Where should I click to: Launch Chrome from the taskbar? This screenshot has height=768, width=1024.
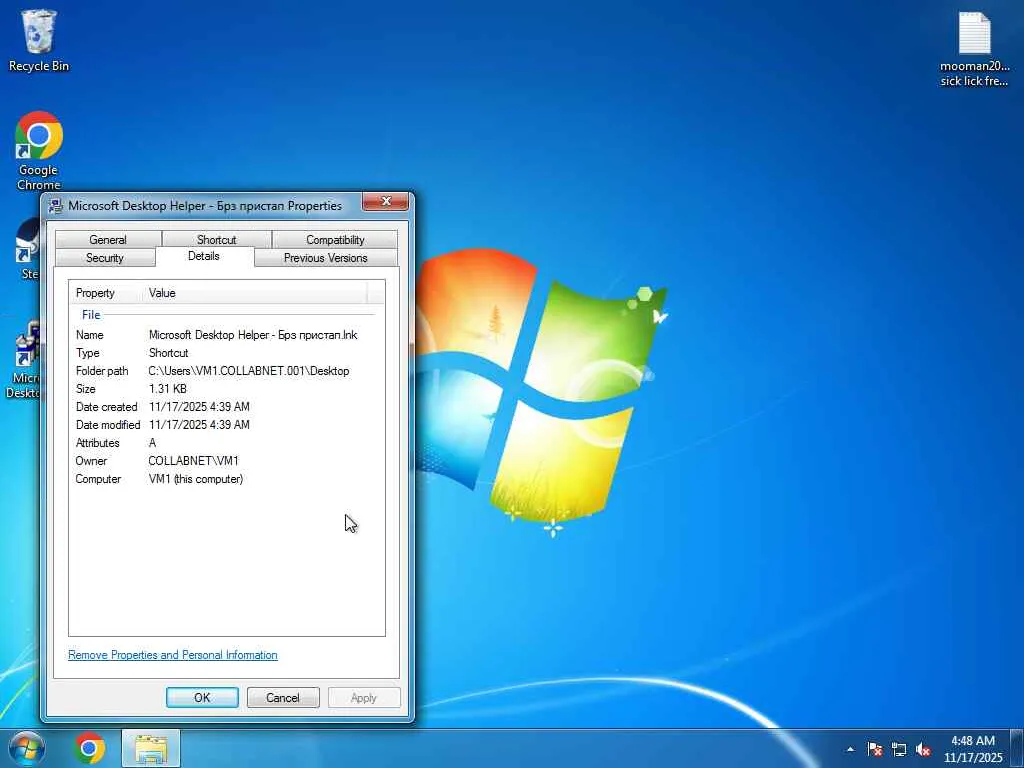(89, 748)
